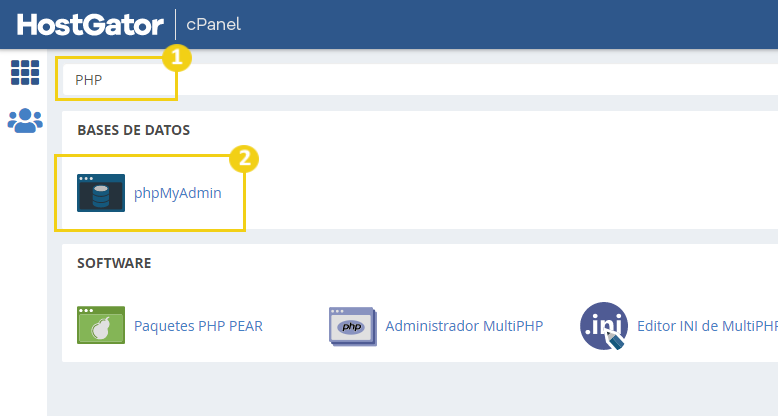Image resolution: width=778 pixels, height=416 pixels.
Task: Open Administrador MultiPHP link
Action: coord(464,326)
